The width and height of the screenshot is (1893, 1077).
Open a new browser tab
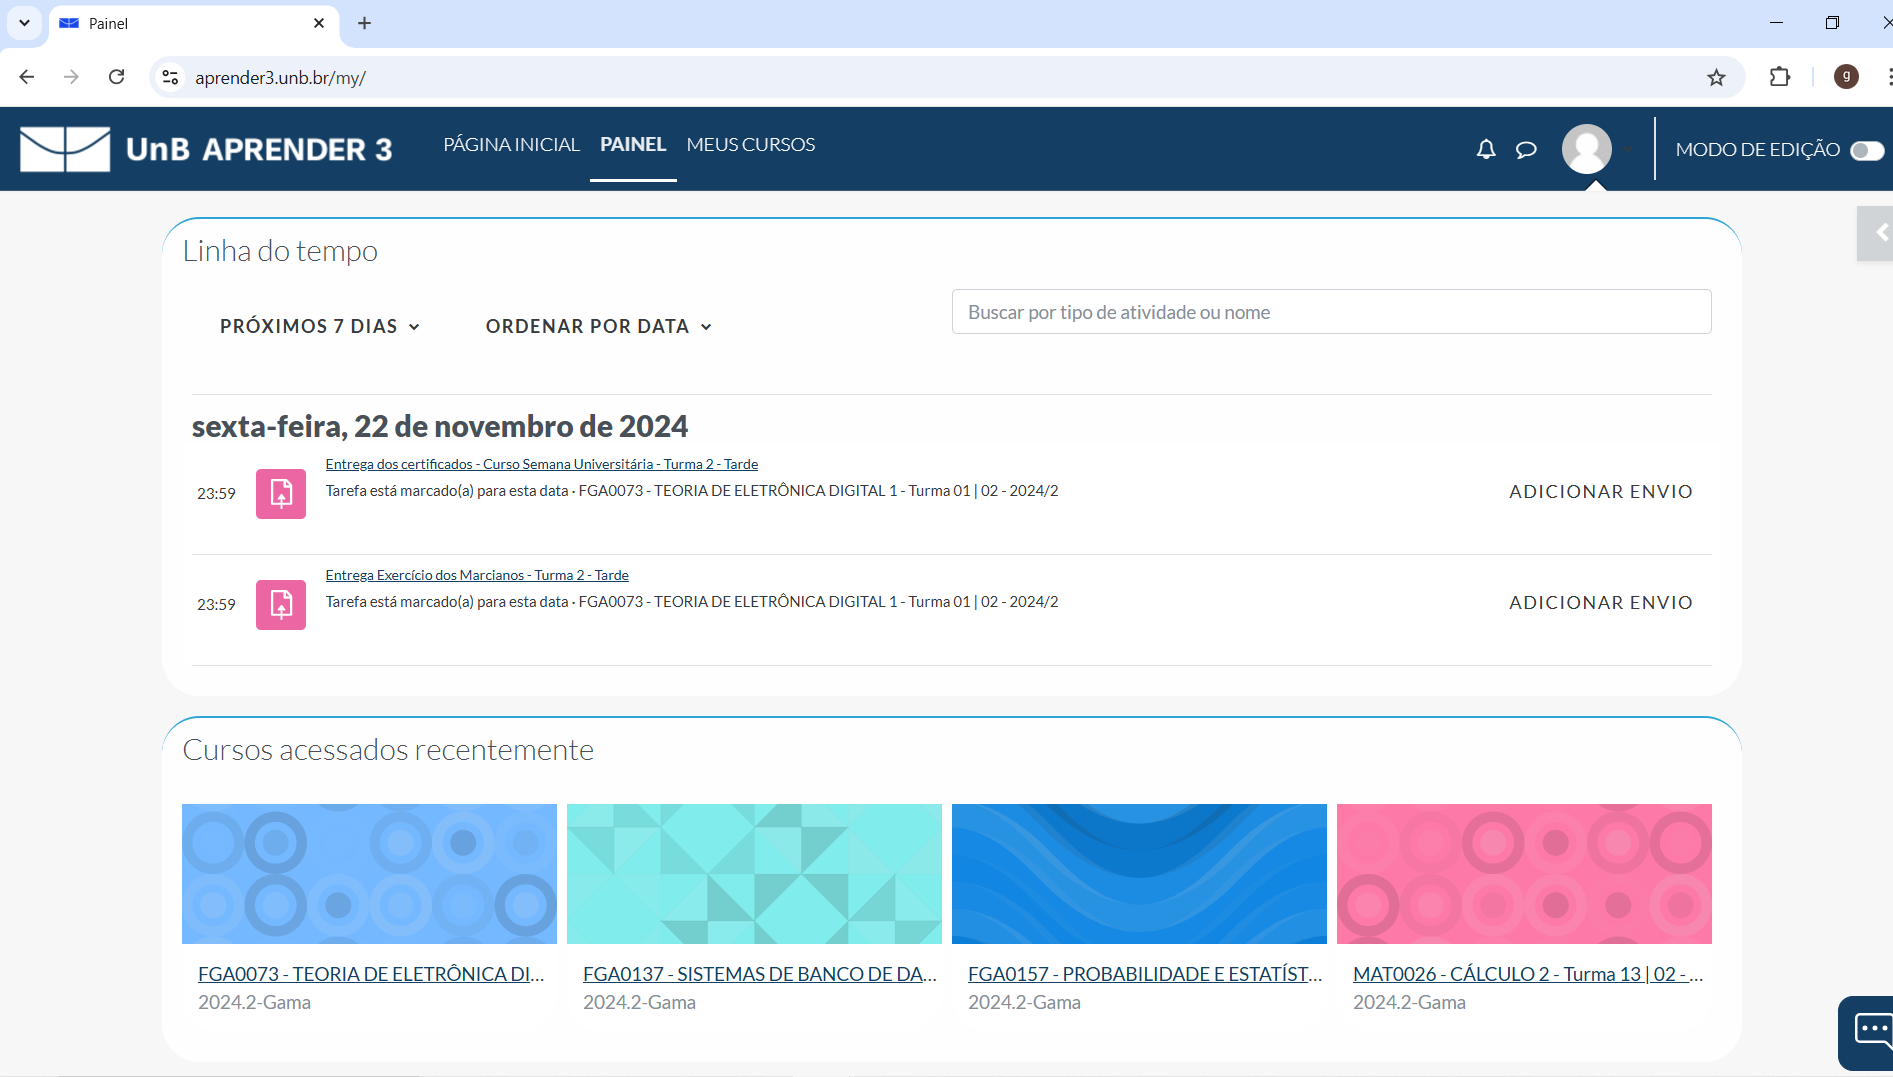click(365, 23)
